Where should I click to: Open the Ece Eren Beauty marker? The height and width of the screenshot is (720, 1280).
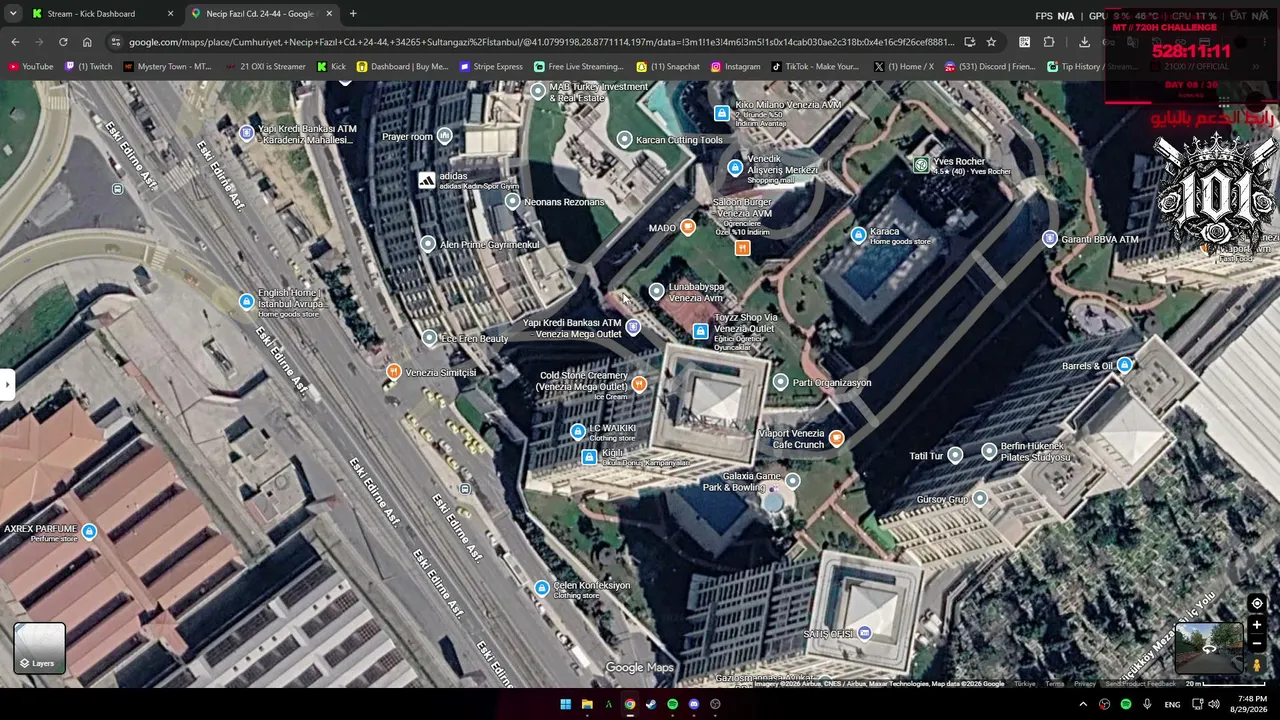[429, 338]
